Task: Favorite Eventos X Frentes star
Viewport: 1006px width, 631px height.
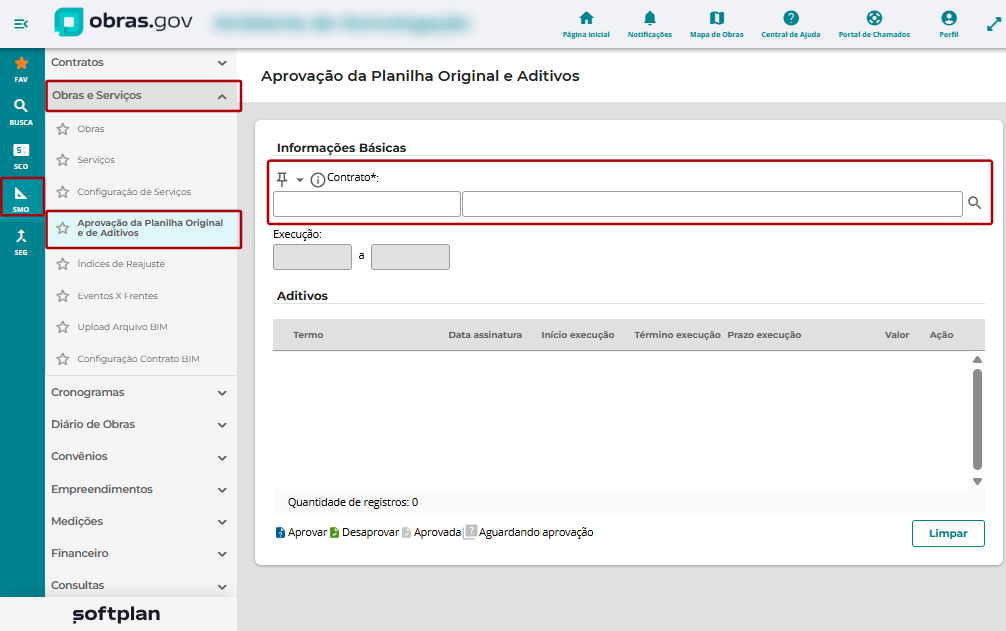Action: [62, 296]
